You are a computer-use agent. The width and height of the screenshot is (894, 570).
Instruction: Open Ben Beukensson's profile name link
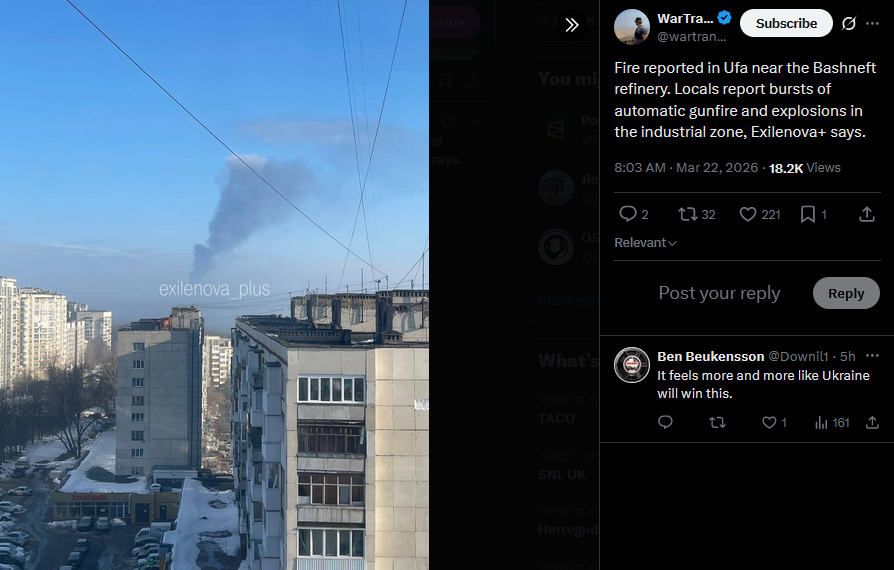pos(710,356)
